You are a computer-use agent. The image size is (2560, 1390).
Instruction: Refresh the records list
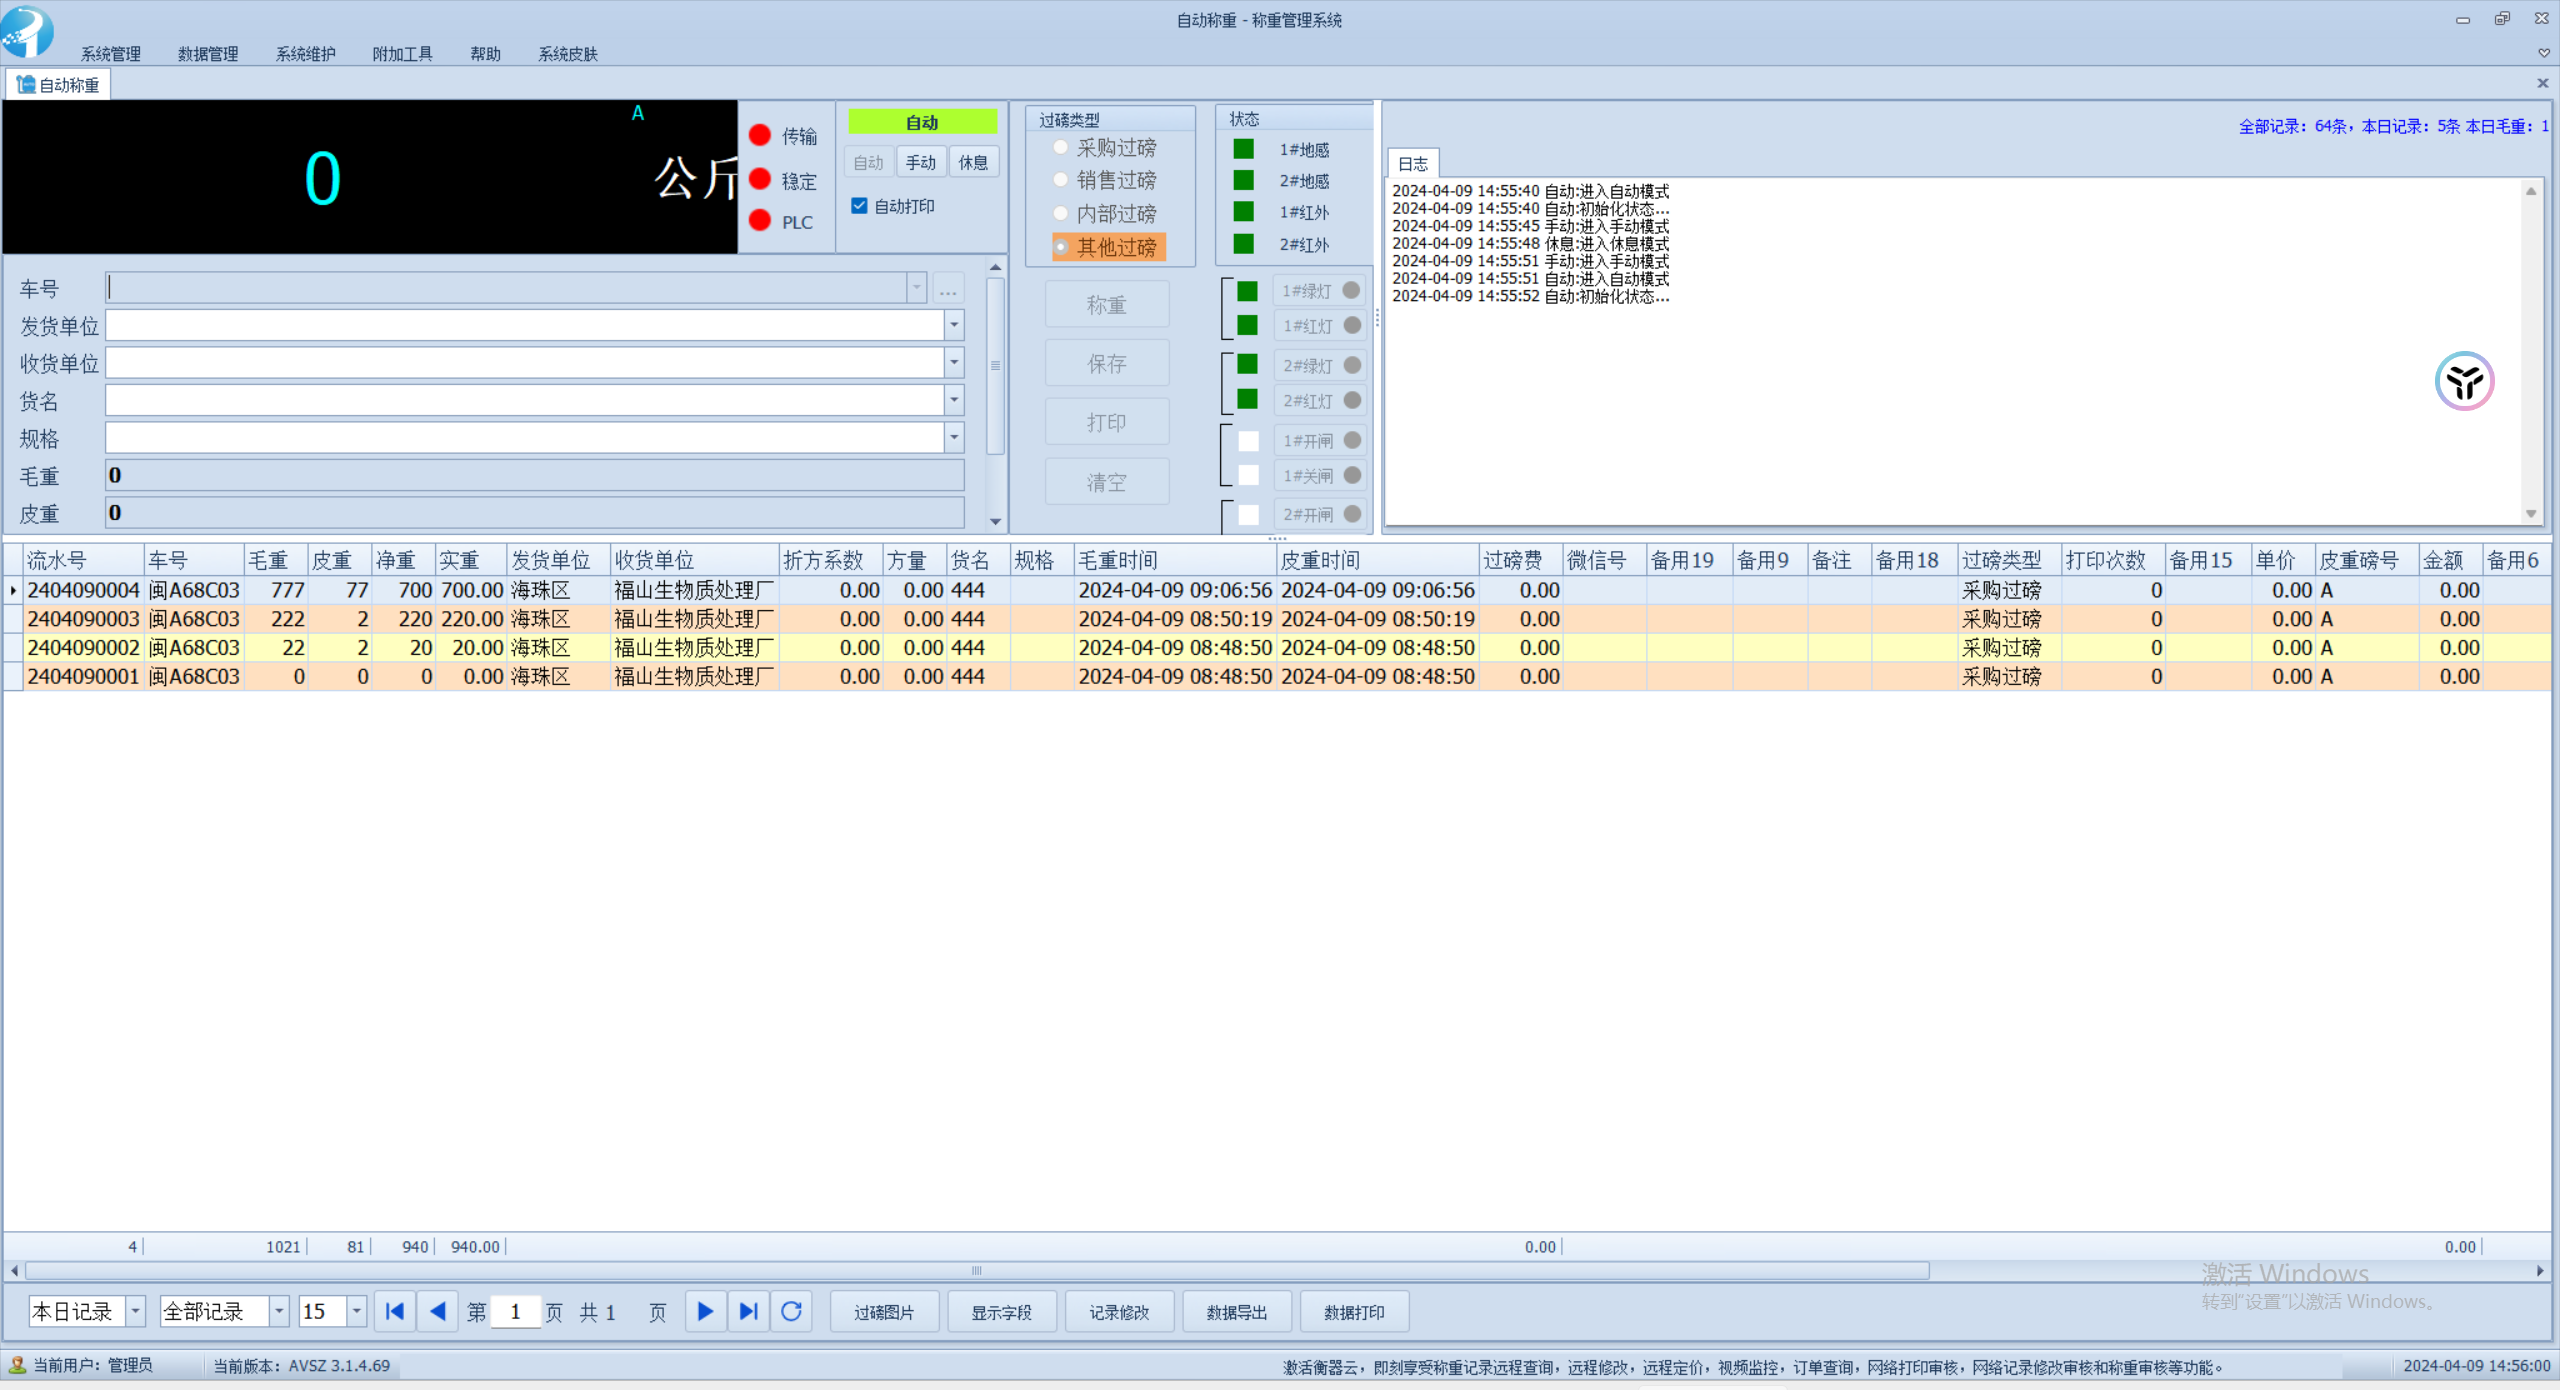pyautogui.click(x=791, y=1311)
